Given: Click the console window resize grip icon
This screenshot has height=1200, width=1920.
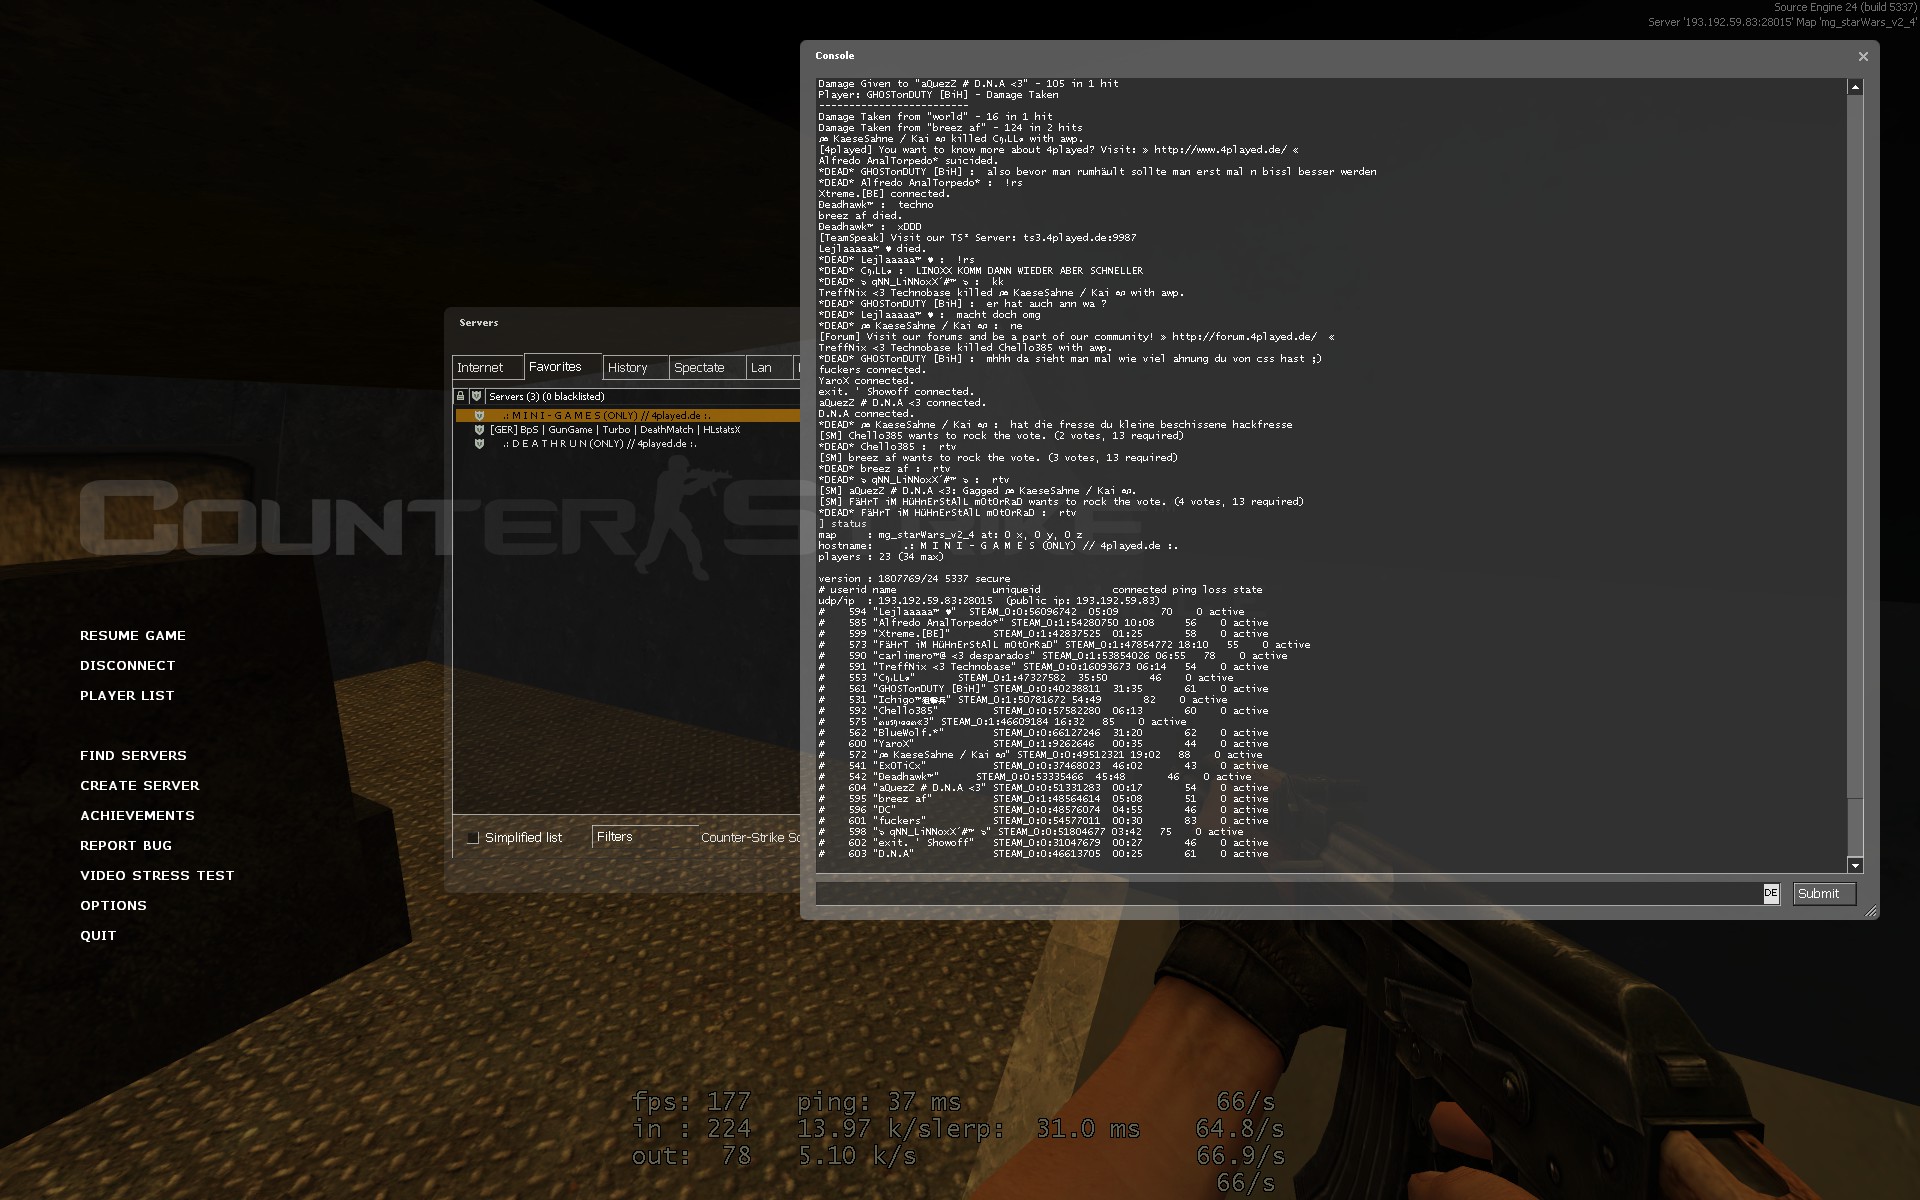Looking at the screenshot, I should (1871, 911).
